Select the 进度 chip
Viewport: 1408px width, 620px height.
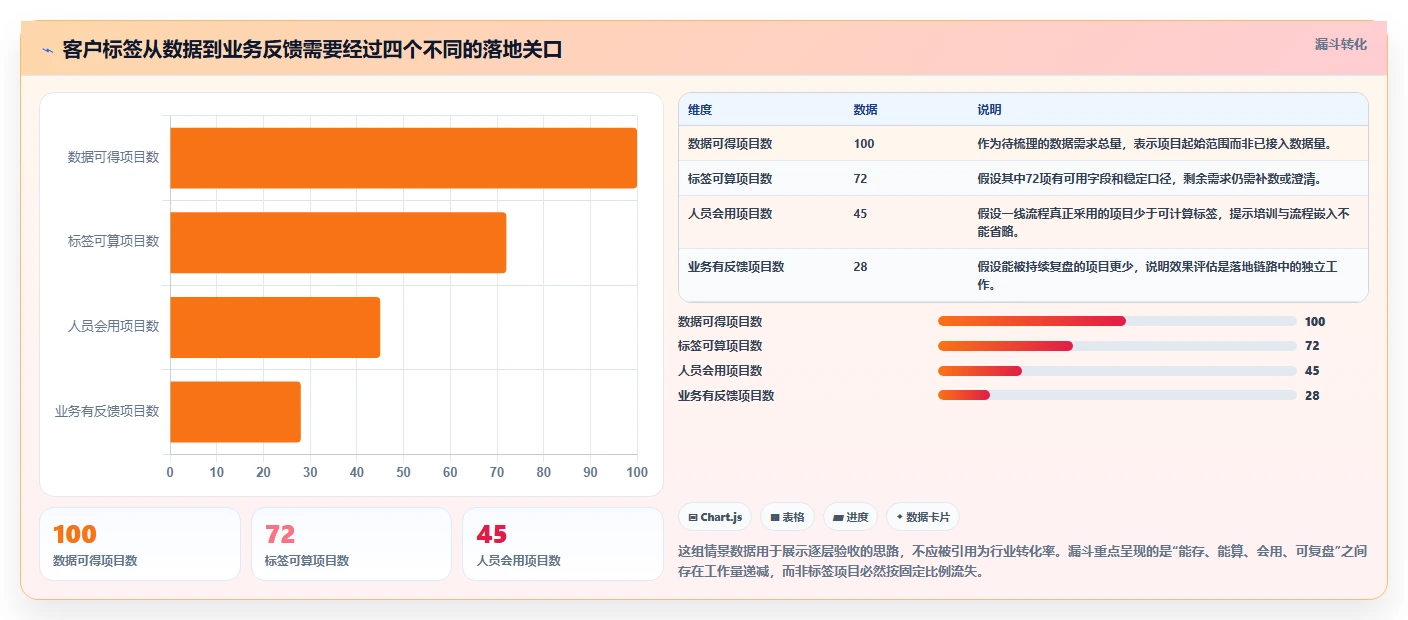point(851,517)
